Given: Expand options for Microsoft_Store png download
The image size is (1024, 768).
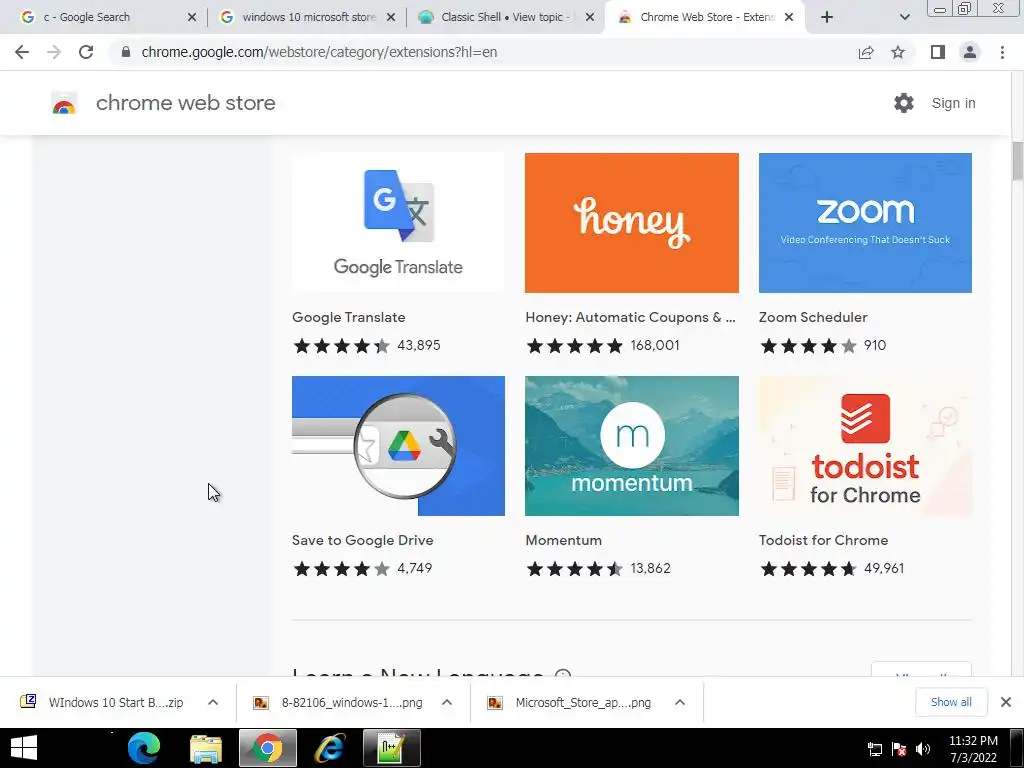Looking at the screenshot, I should click(680, 703).
